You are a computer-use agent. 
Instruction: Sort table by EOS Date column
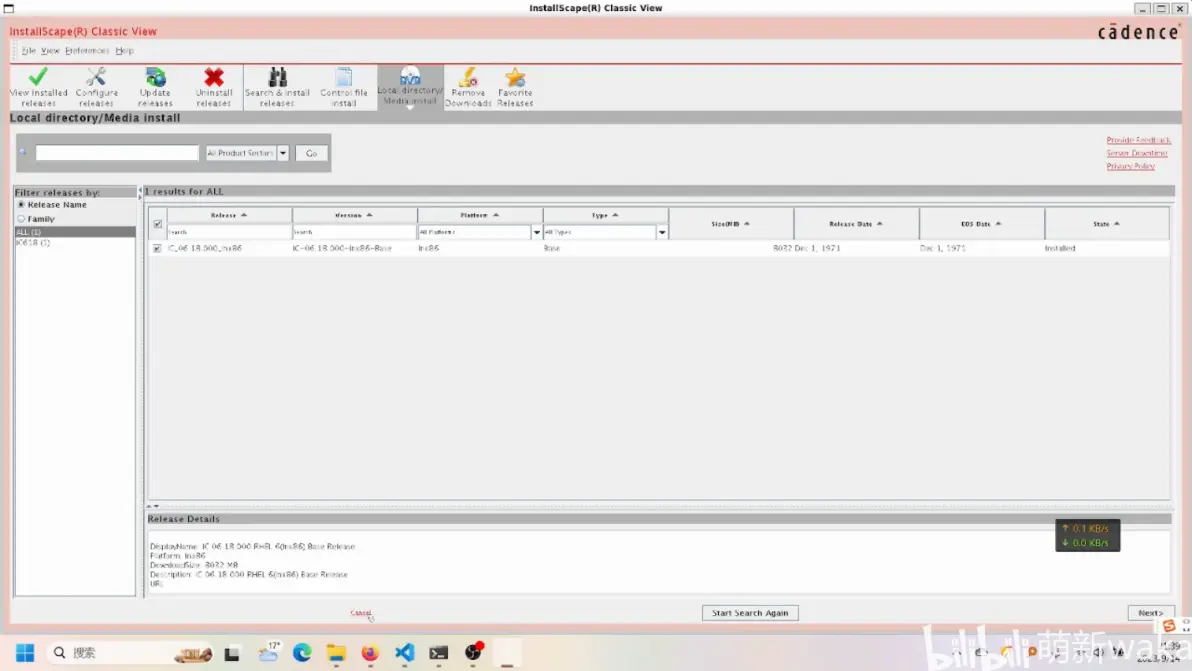tap(981, 224)
